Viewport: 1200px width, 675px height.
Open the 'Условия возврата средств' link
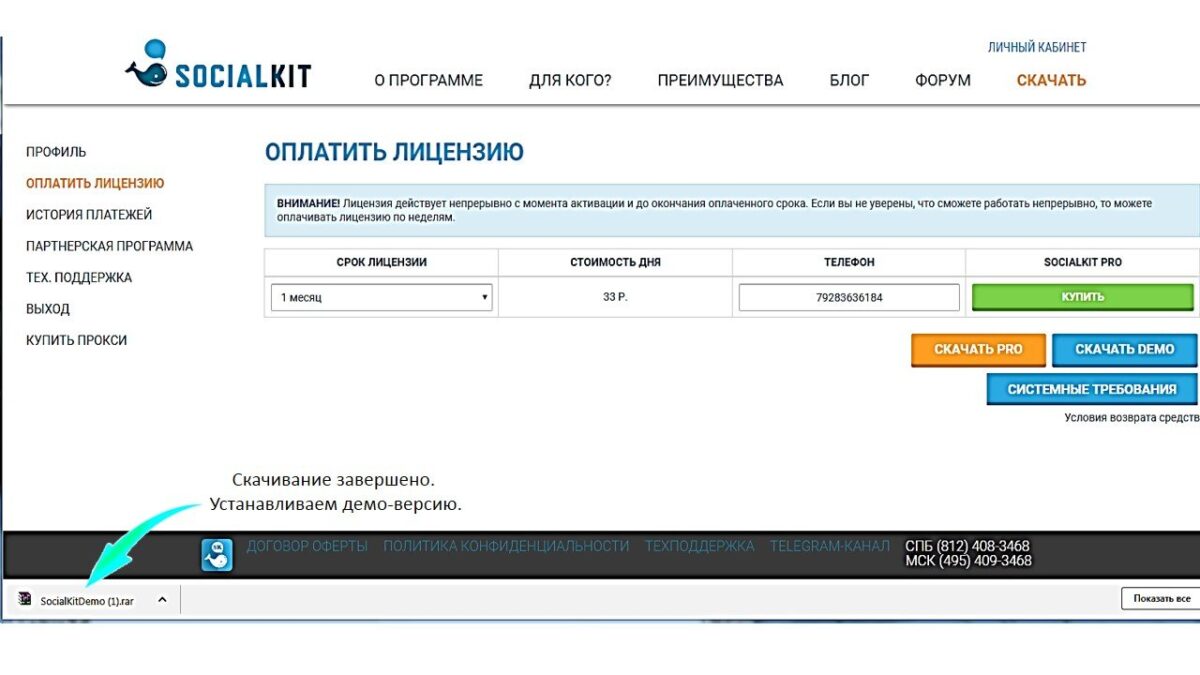[1131, 418]
